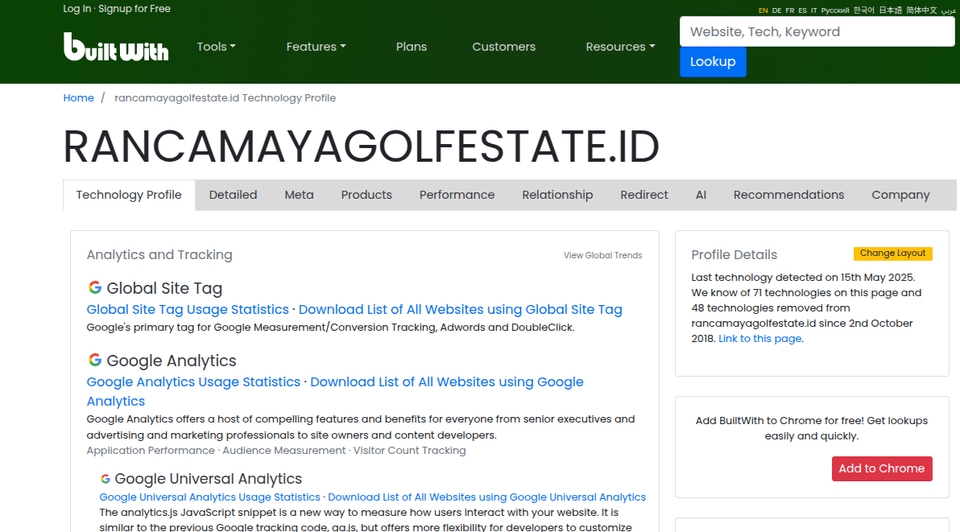Switch language to ES
This screenshot has width=960, height=532.
(802, 10)
